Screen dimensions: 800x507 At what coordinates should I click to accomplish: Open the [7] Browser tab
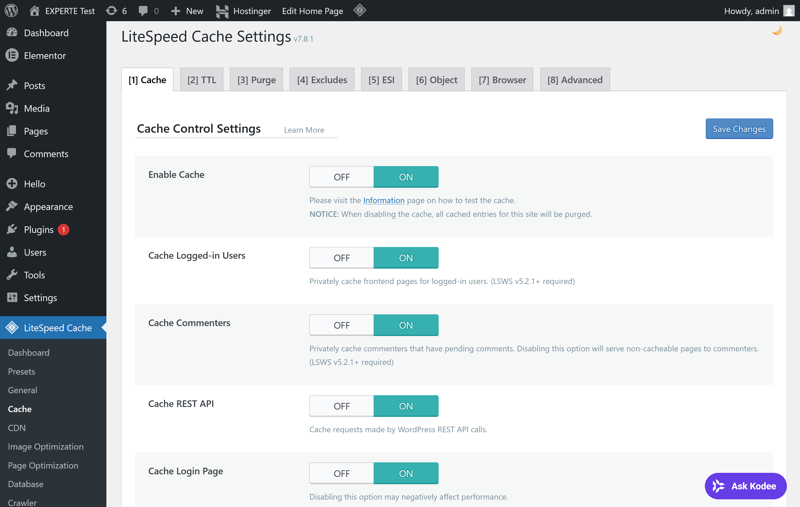502,80
